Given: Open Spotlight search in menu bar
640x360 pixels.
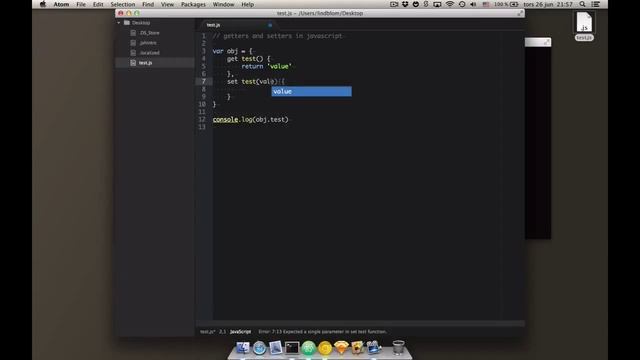Looking at the screenshot, I should (x=582, y=4).
